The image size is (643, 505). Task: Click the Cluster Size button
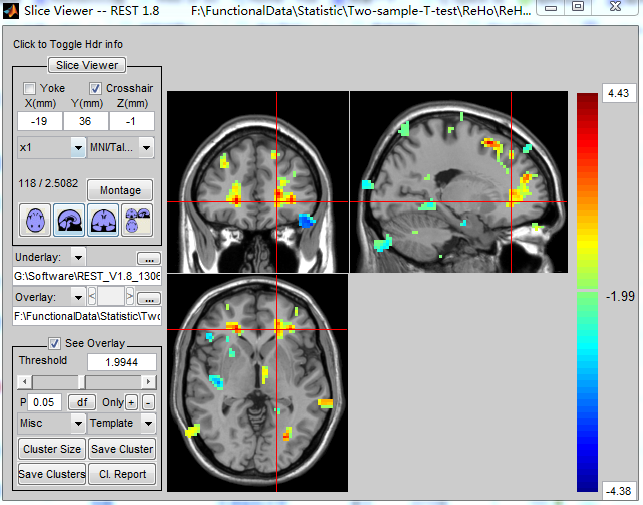(52, 449)
